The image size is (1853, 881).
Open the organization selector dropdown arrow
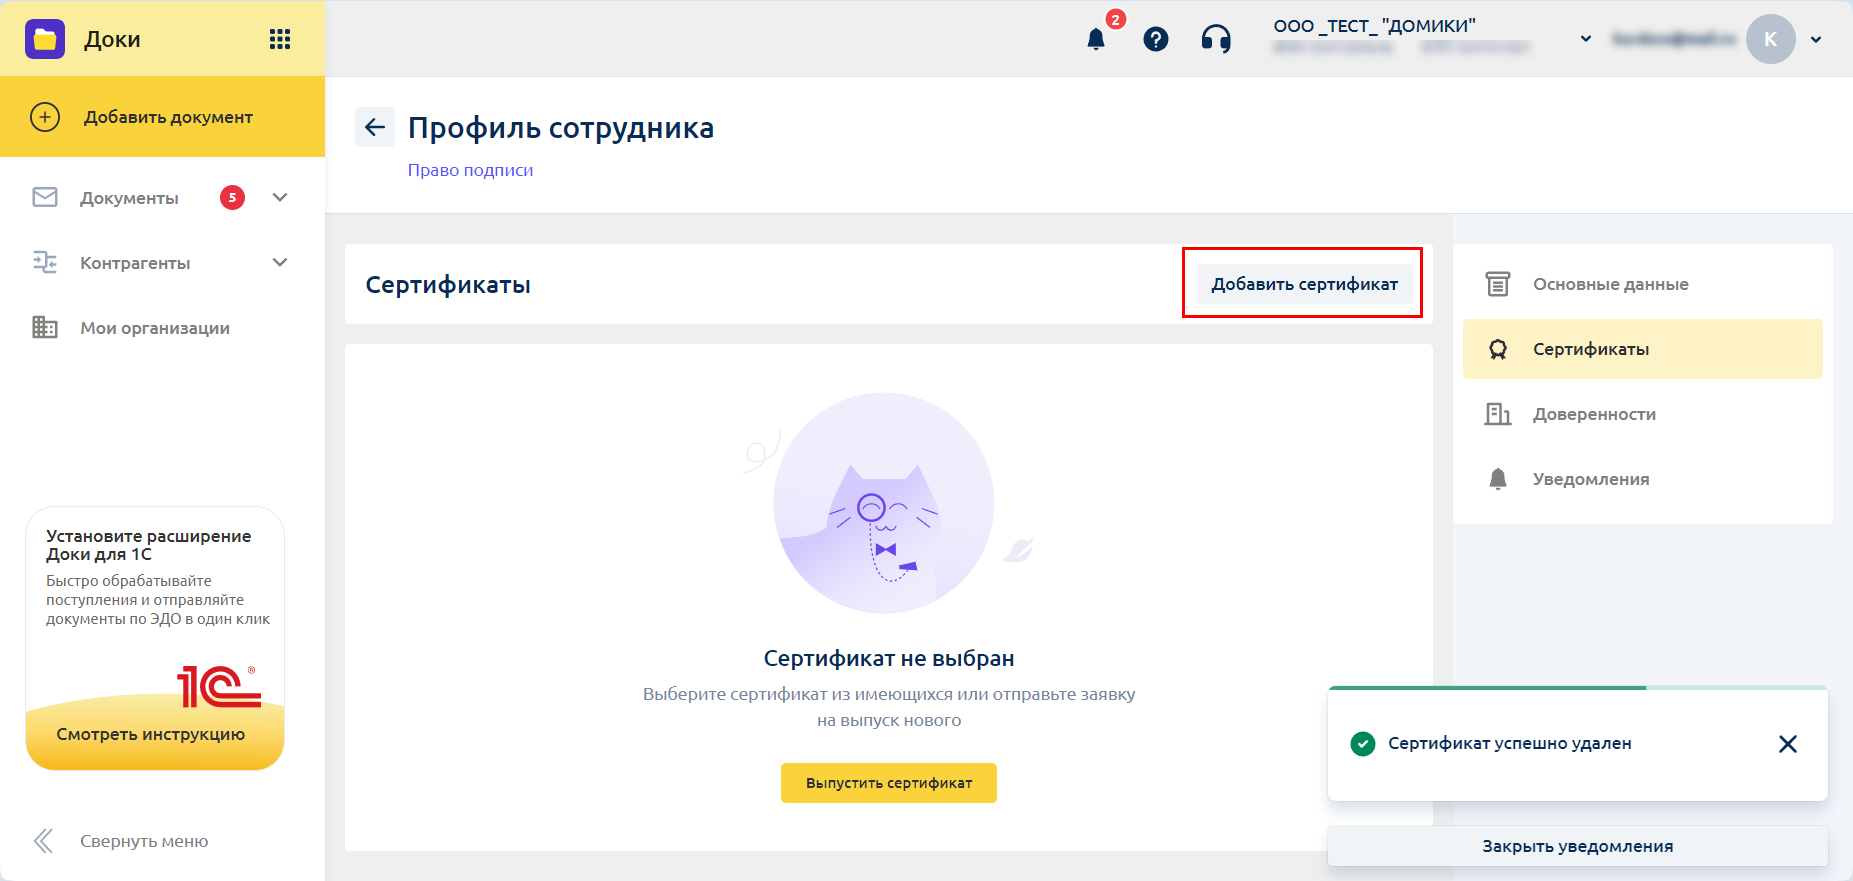tap(1585, 39)
